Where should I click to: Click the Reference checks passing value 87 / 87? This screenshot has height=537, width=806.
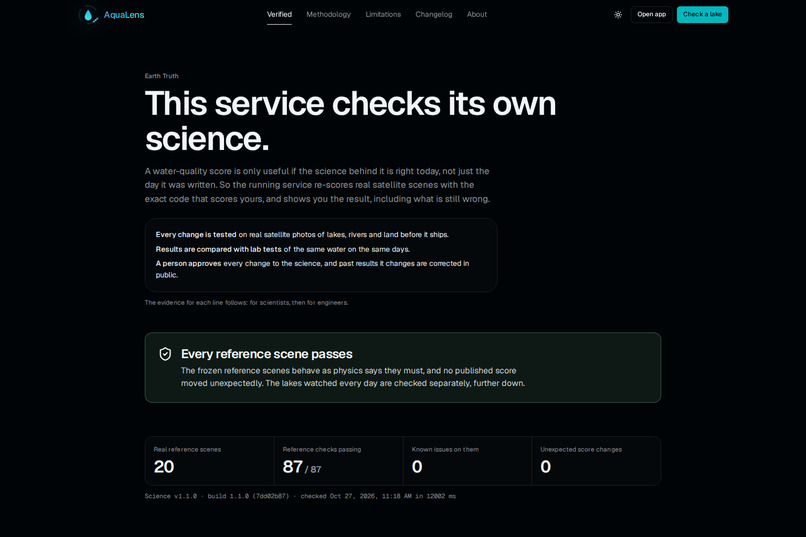302,467
